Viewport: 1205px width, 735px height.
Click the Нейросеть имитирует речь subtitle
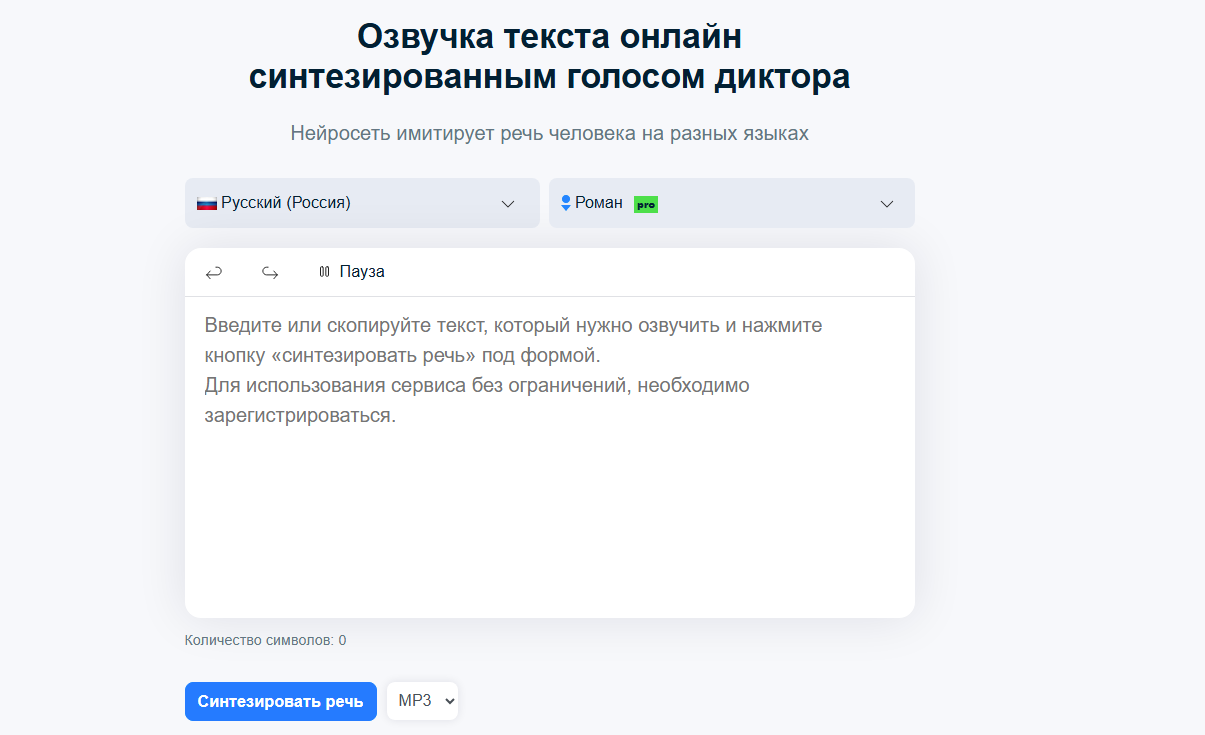549,133
